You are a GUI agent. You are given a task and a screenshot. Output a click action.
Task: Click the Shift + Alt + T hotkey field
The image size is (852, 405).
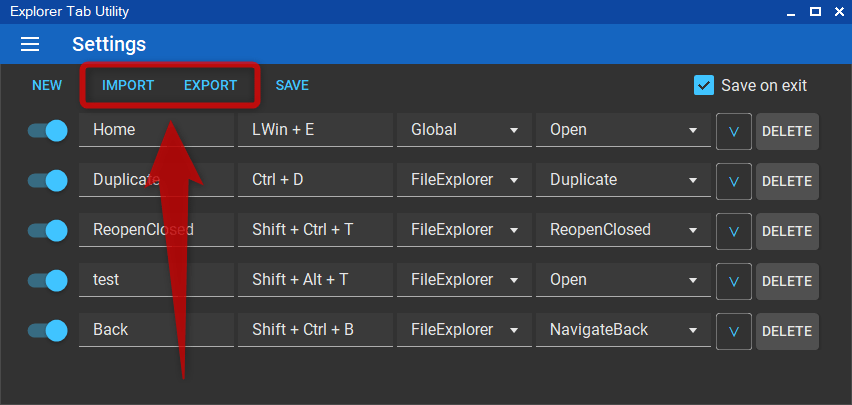pos(315,280)
